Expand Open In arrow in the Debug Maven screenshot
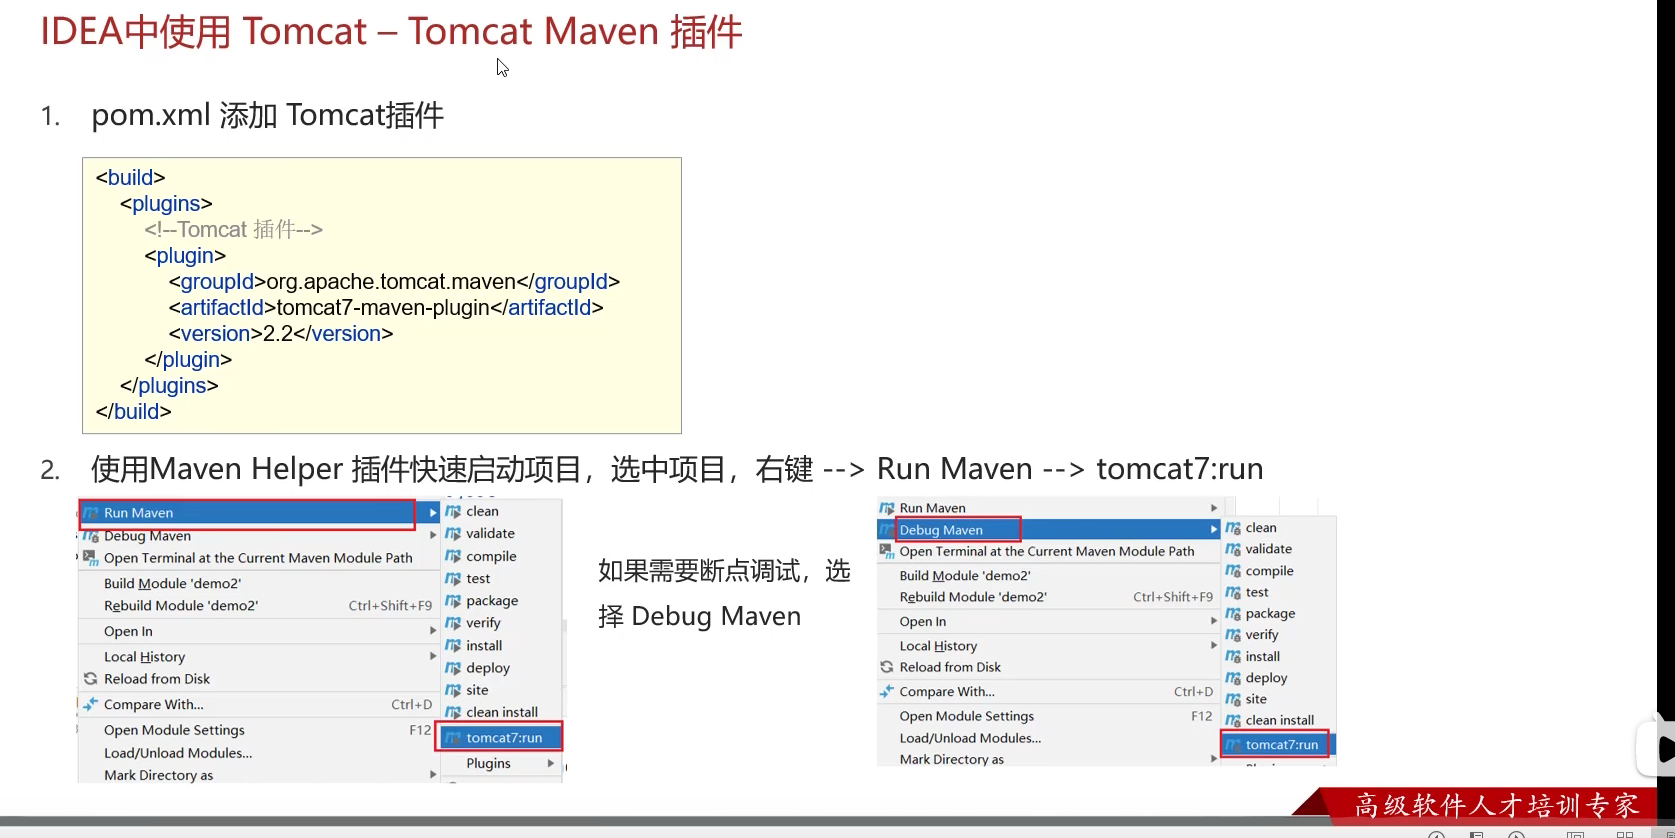This screenshot has height=838, width=1675. coord(1214,621)
